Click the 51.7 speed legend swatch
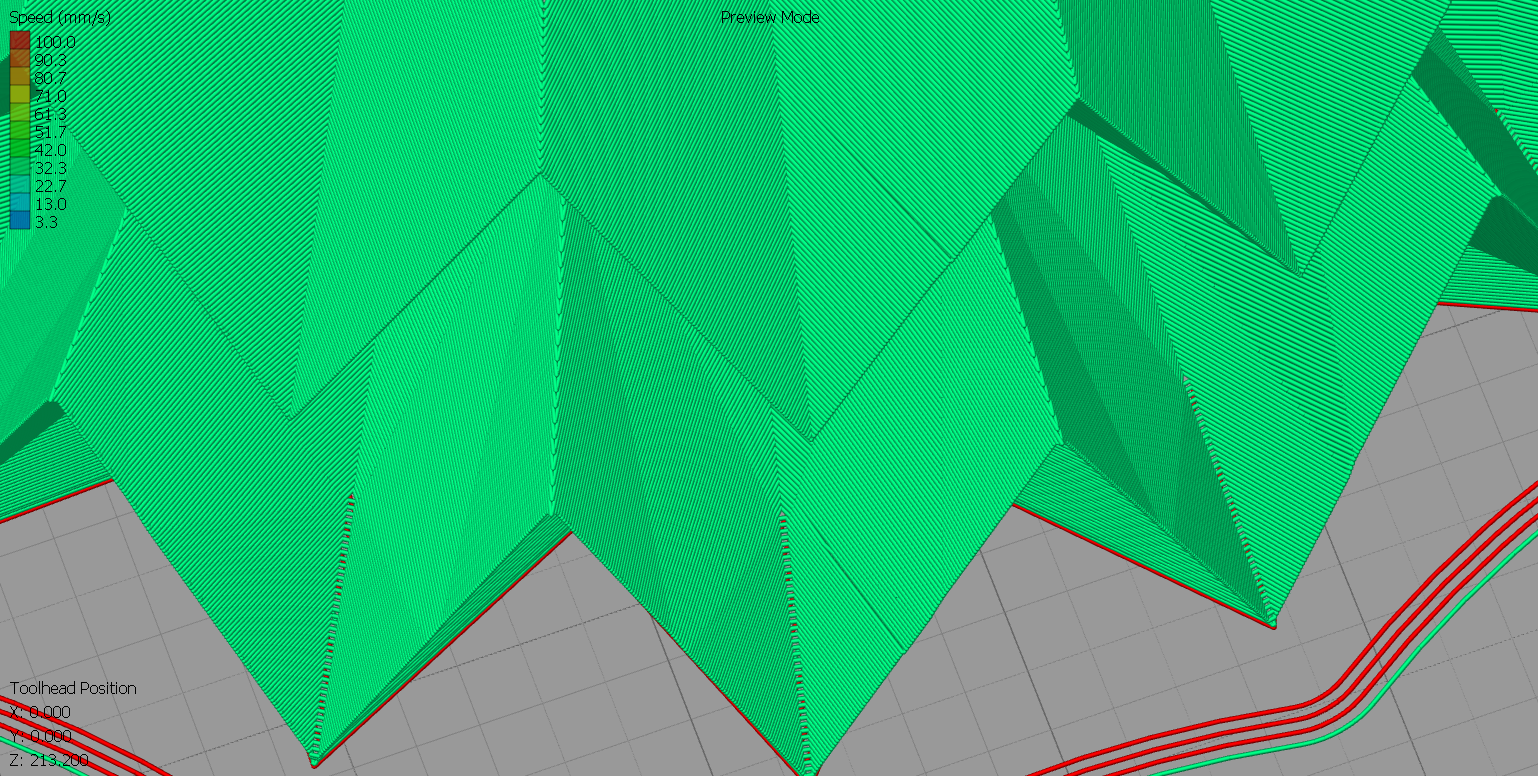Image resolution: width=1538 pixels, height=776 pixels. click(20, 131)
